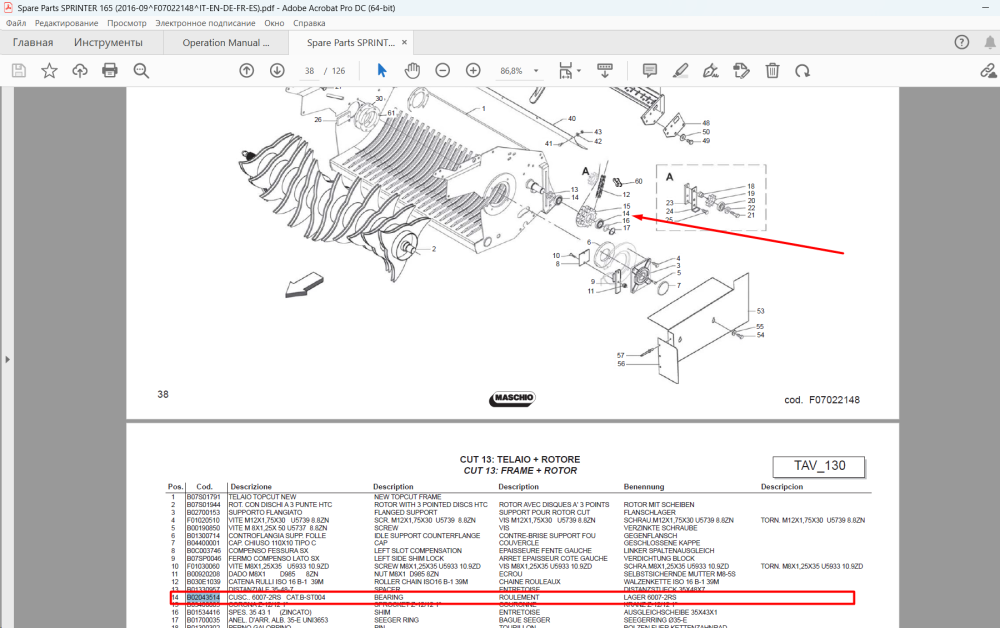Click the zoom percentage field 86,8%

pyautogui.click(x=511, y=71)
